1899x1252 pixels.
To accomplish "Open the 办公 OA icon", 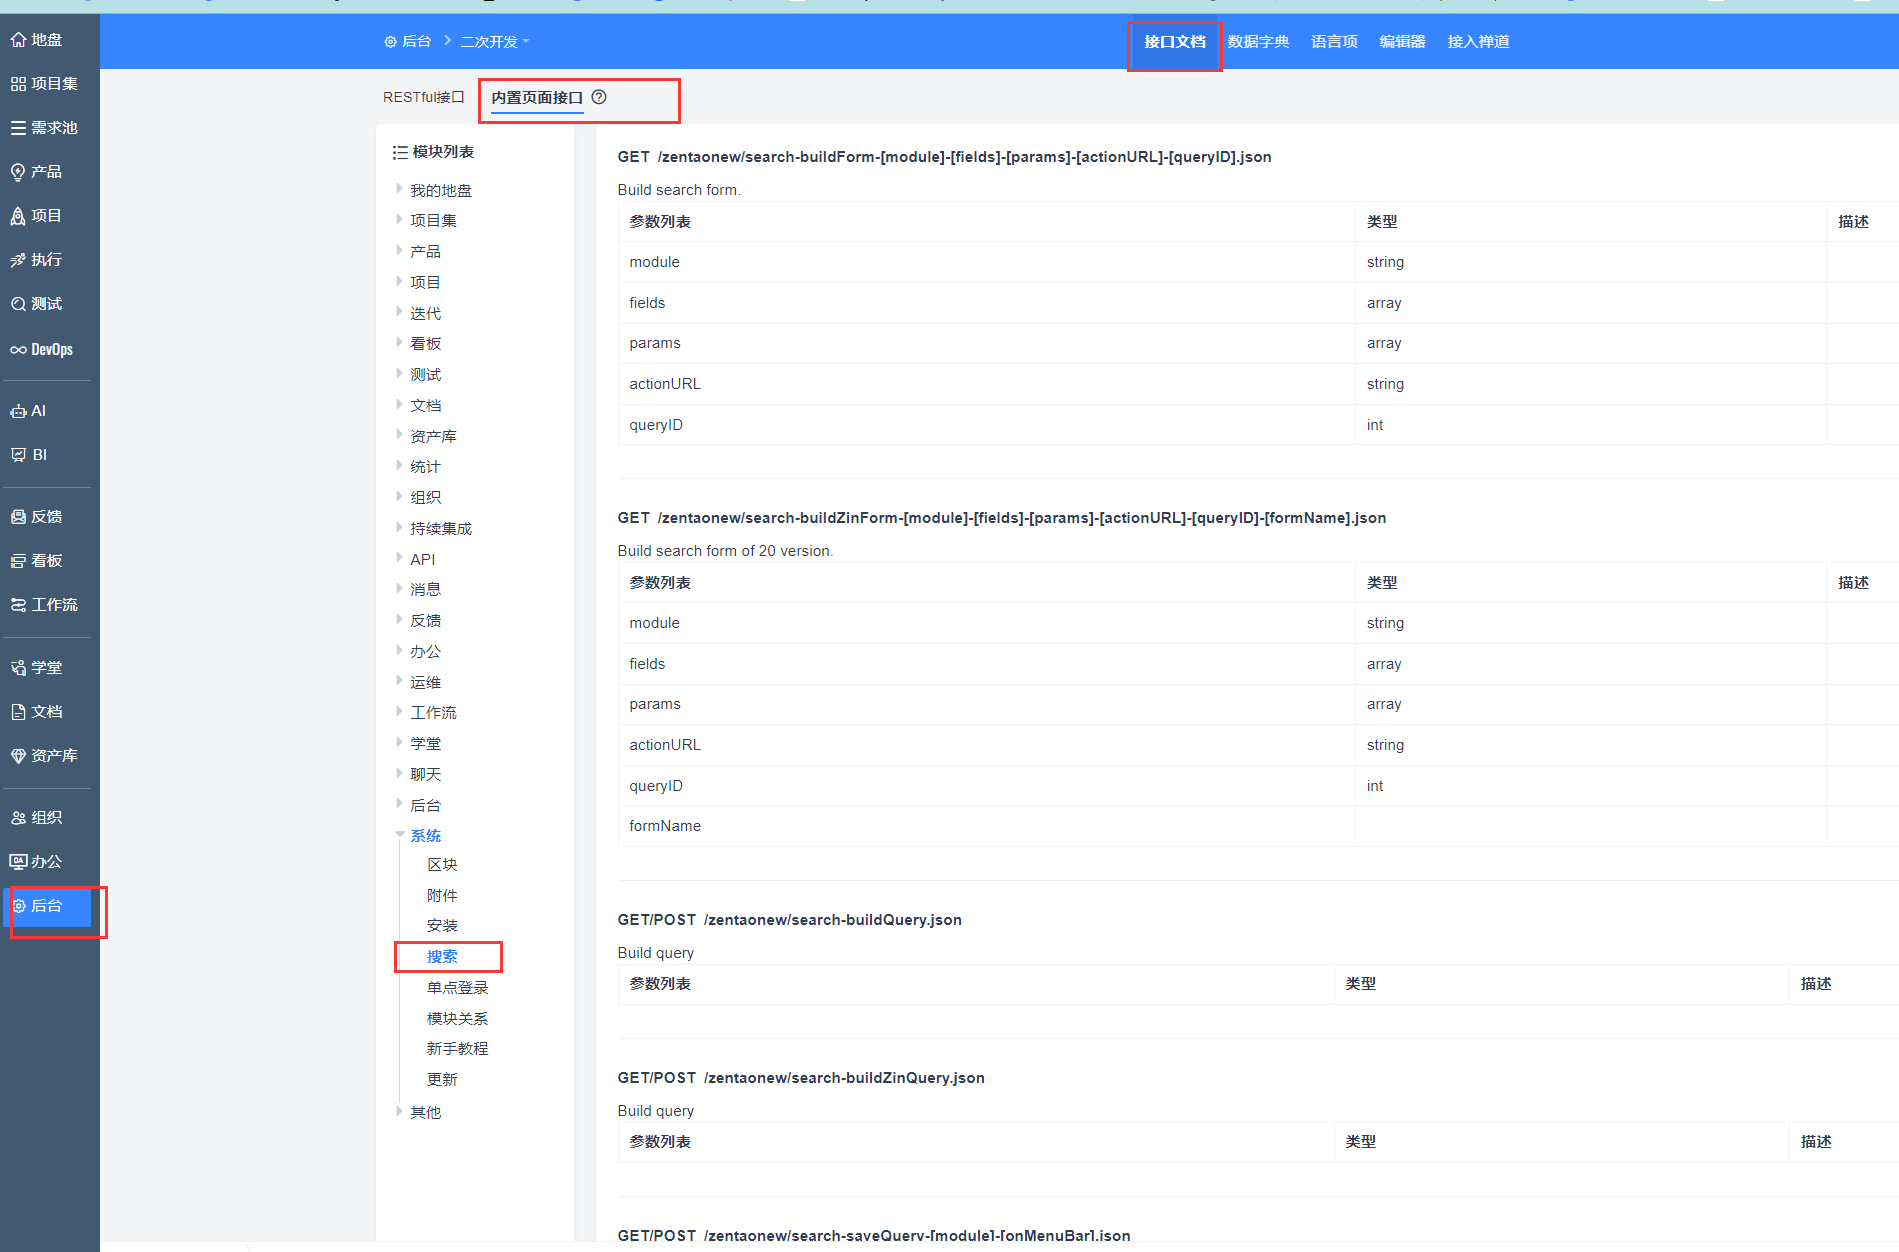I will [x=18, y=862].
